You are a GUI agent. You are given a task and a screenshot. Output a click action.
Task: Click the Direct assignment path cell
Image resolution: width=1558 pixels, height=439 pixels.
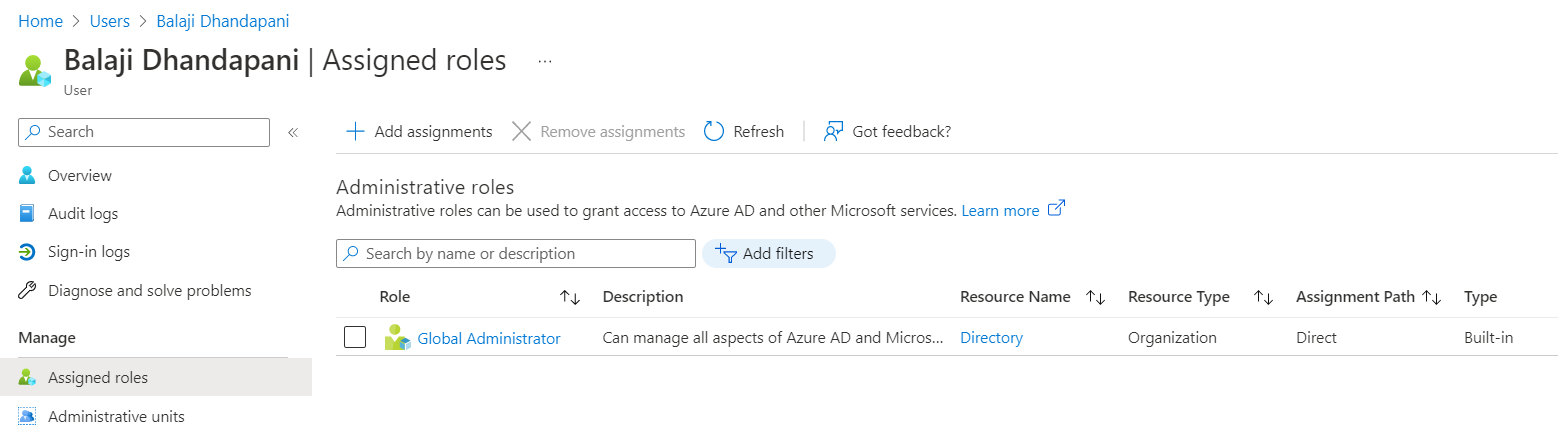[1316, 338]
